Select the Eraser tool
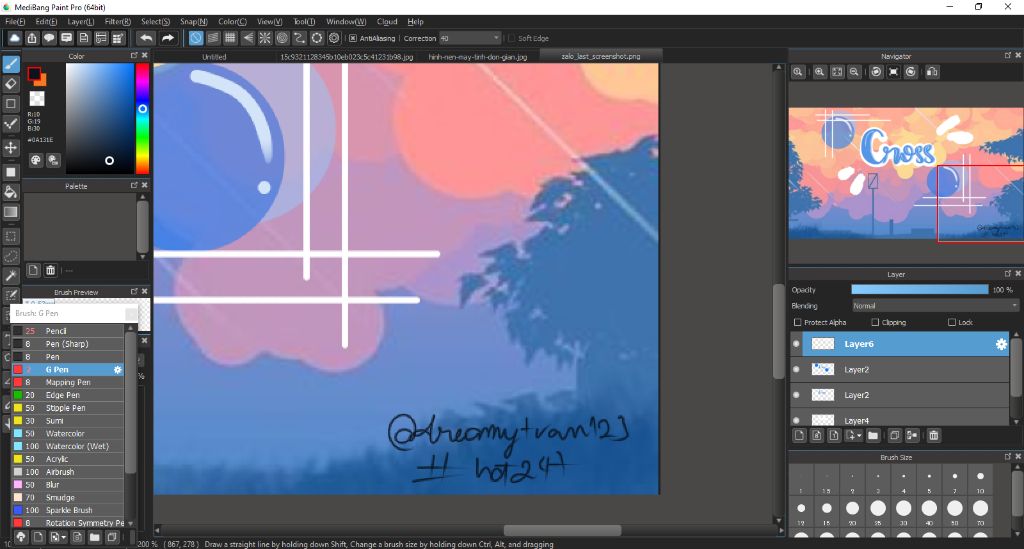 click(x=11, y=84)
